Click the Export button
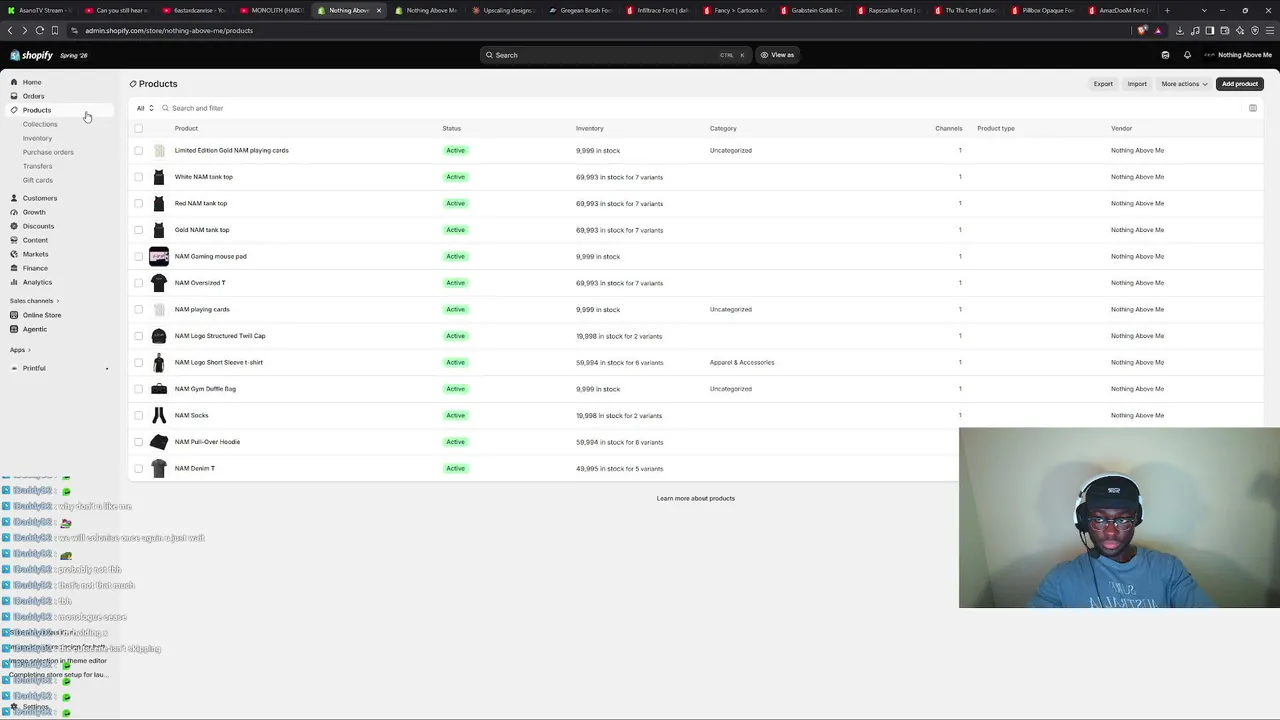The width and height of the screenshot is (1280, 720). 1103,84
